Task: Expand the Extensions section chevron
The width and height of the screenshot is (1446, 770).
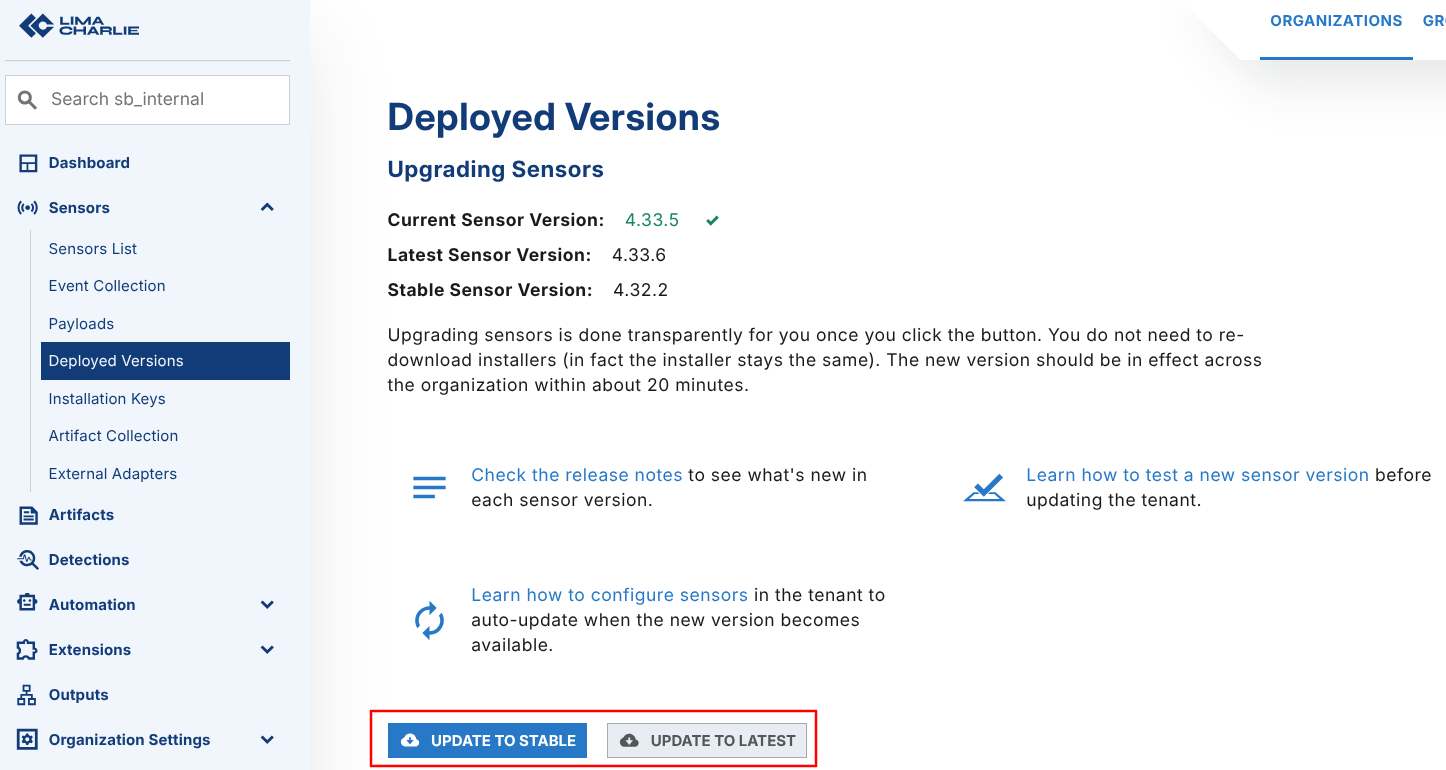Action: [267, 650]
